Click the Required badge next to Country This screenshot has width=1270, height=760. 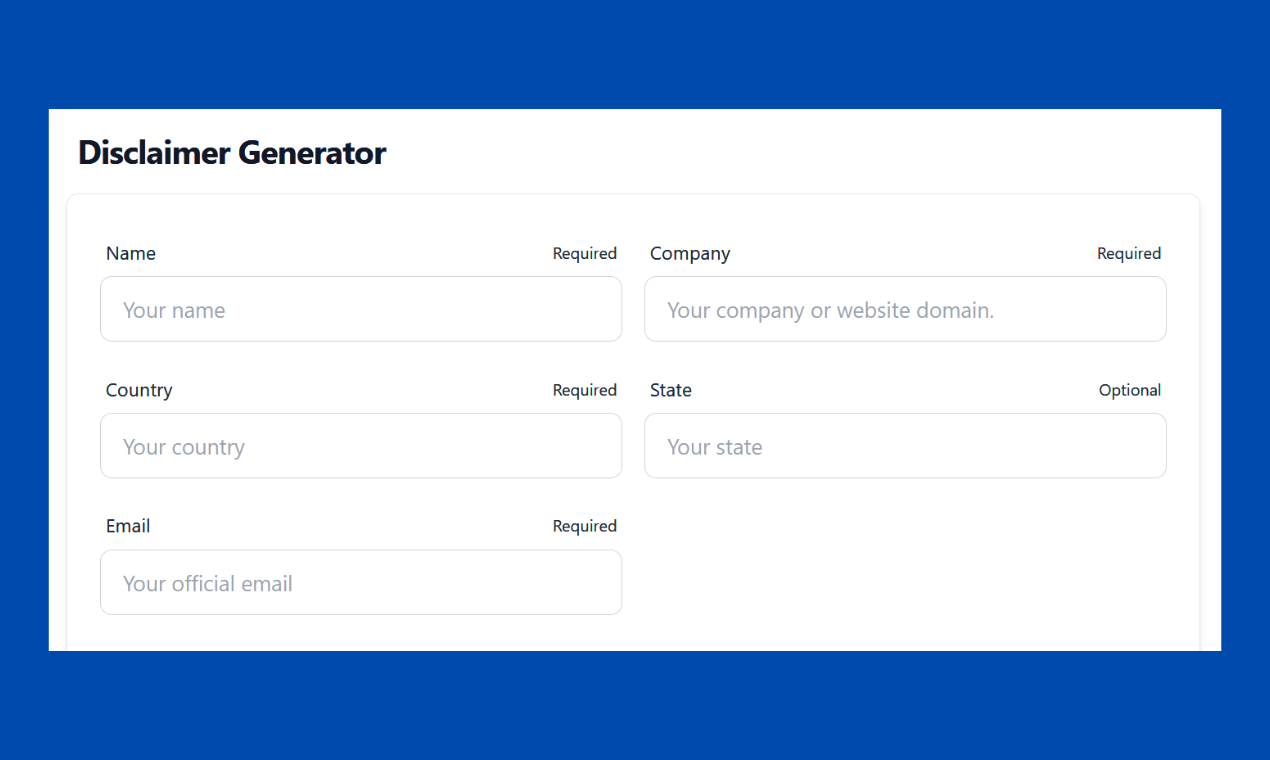[x=584, y=390]
